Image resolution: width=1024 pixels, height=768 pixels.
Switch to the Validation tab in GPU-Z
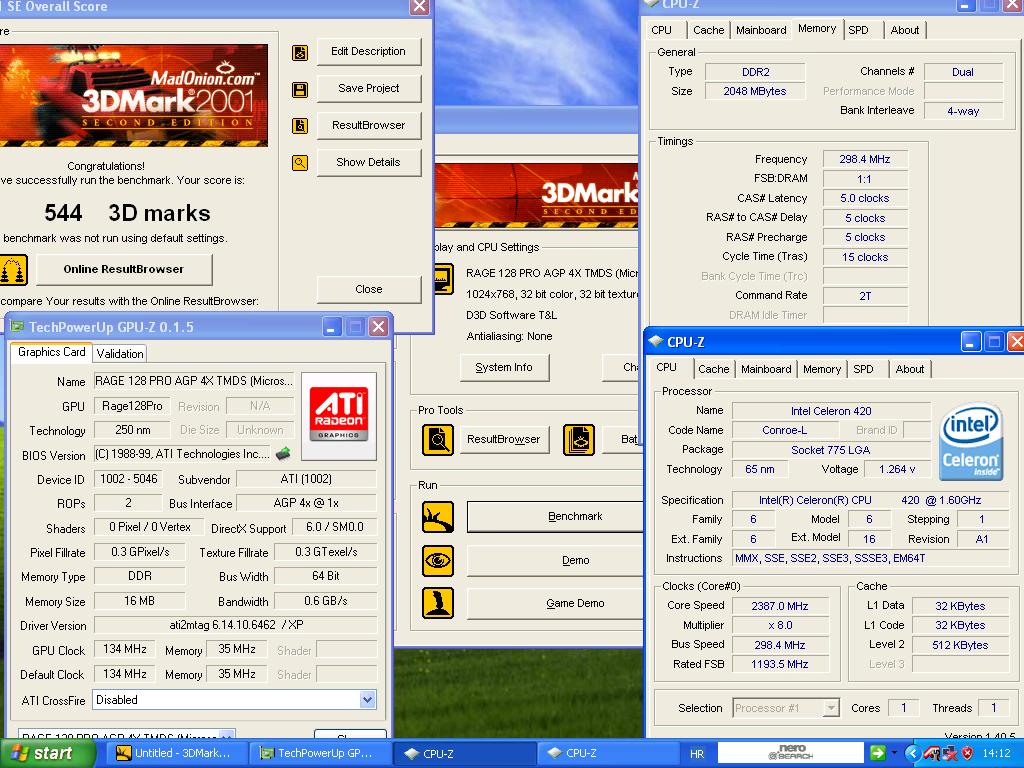pos(120,353)
